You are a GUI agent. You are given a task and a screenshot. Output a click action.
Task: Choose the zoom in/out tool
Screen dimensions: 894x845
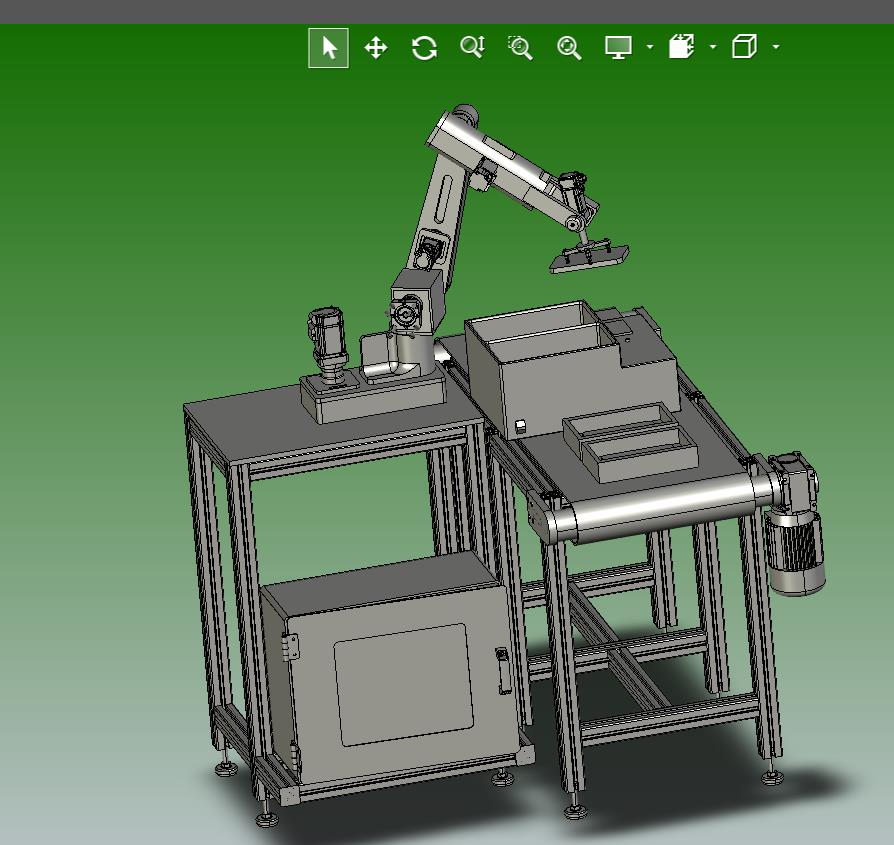[x=473, y=47]
